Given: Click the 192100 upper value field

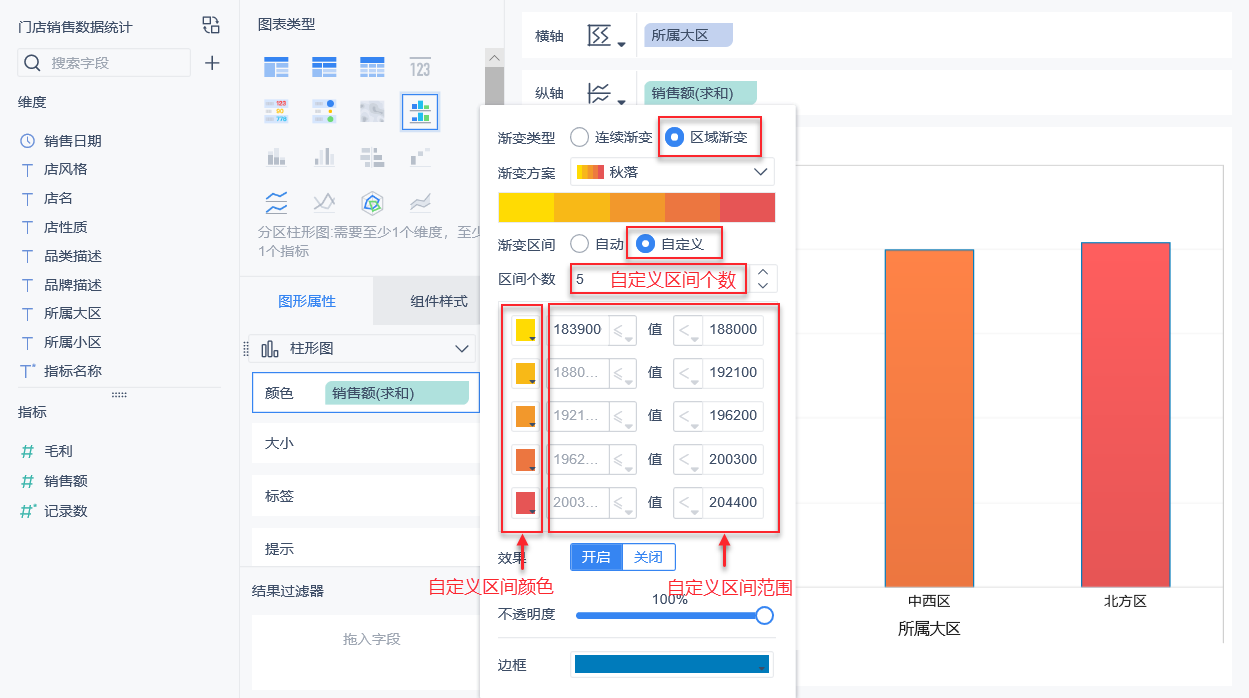Looking at the screenshot, I should point(732,373).
